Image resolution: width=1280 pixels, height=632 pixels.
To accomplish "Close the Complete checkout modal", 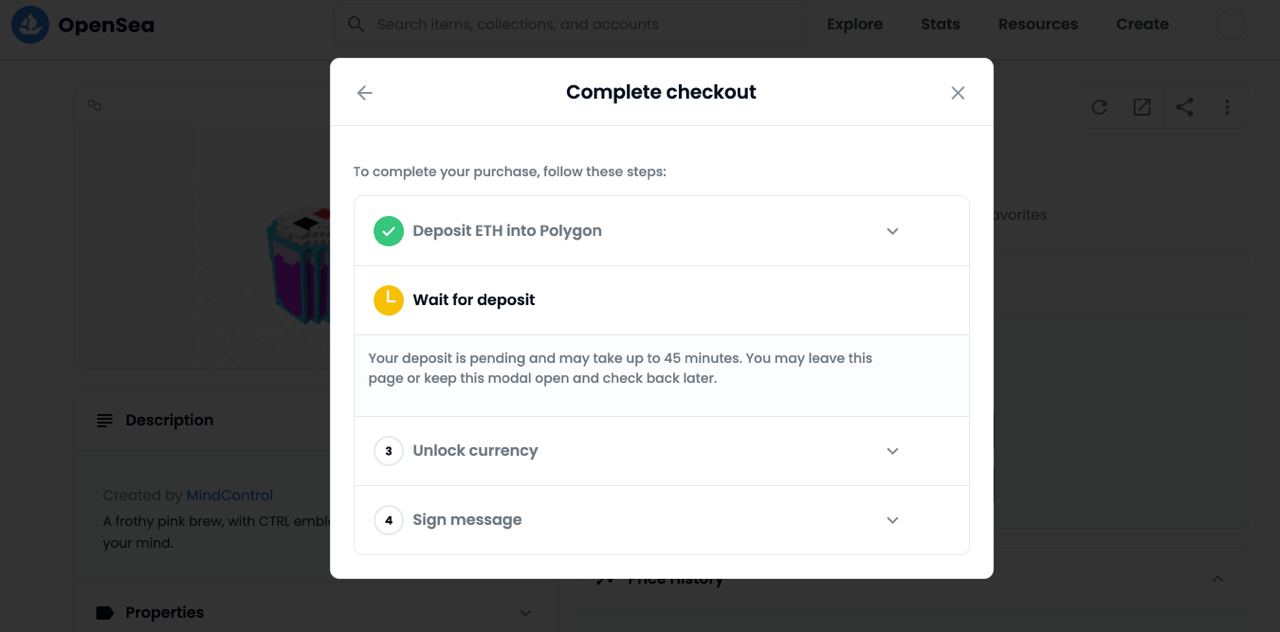I will [958, 93].
